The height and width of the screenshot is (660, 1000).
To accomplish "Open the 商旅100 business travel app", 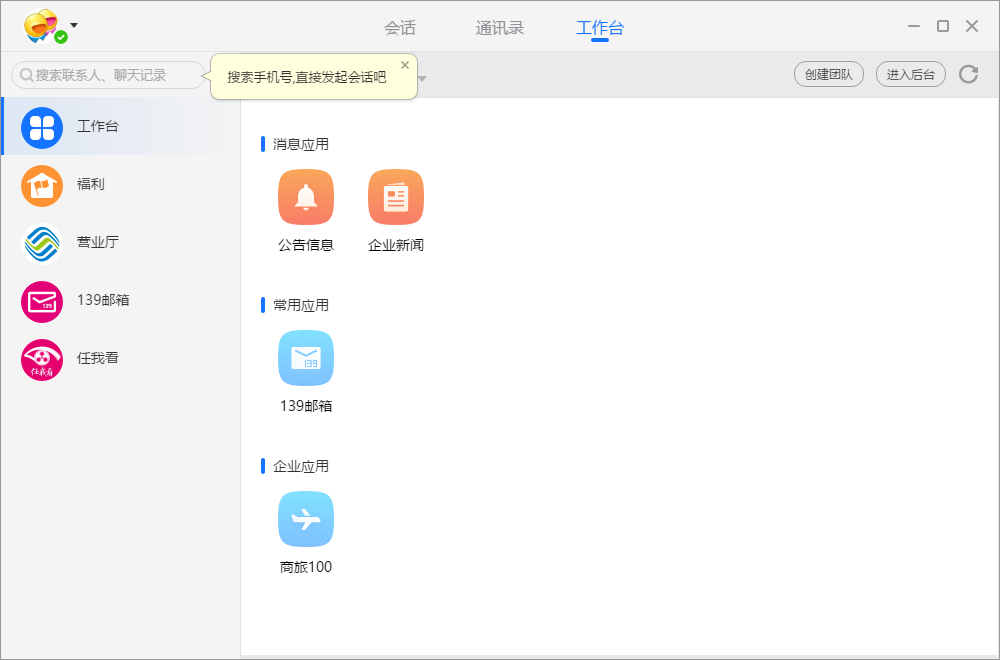I will click(x=306, y=519).
